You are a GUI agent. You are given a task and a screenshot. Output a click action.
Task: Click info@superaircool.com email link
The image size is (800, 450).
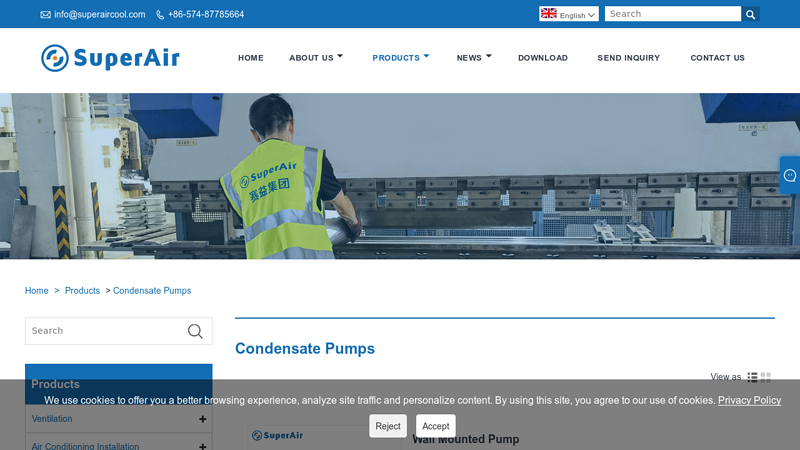point(99,15)
